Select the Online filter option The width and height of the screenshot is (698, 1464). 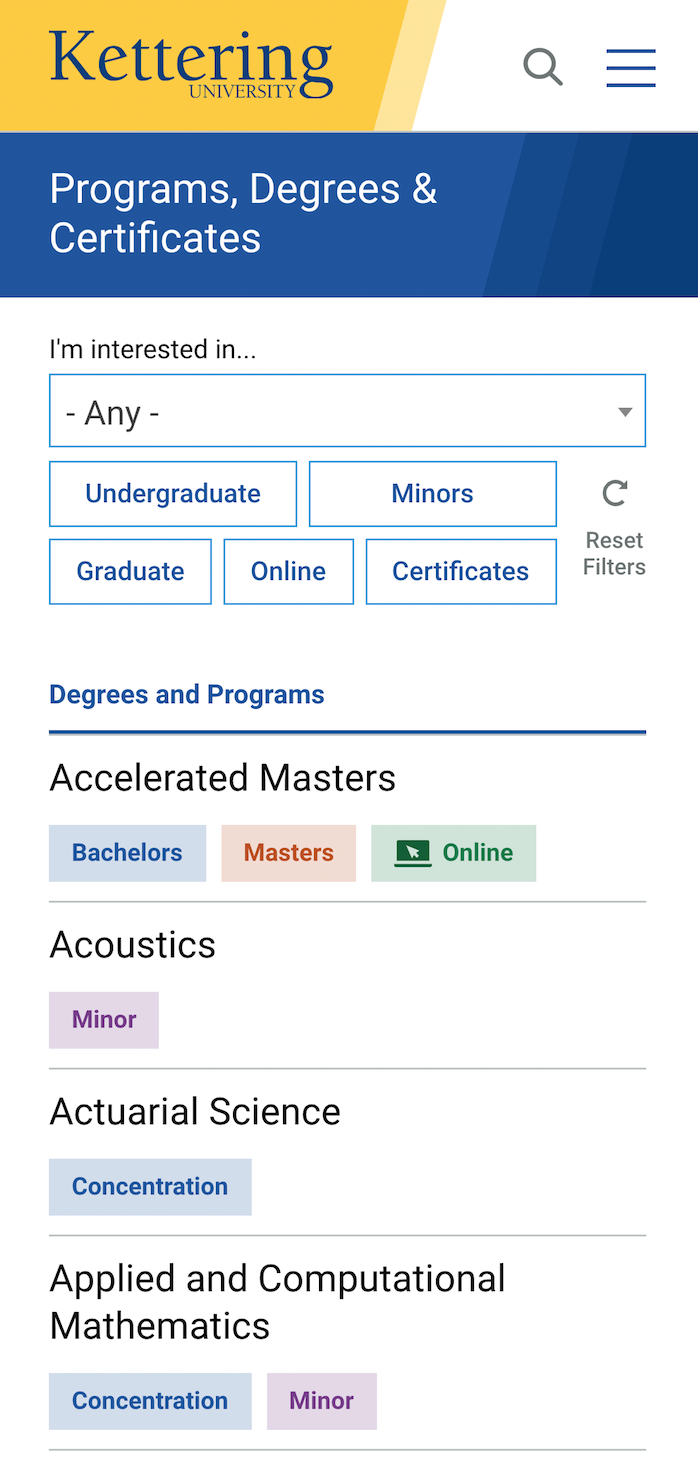click(x=288, y=570)
